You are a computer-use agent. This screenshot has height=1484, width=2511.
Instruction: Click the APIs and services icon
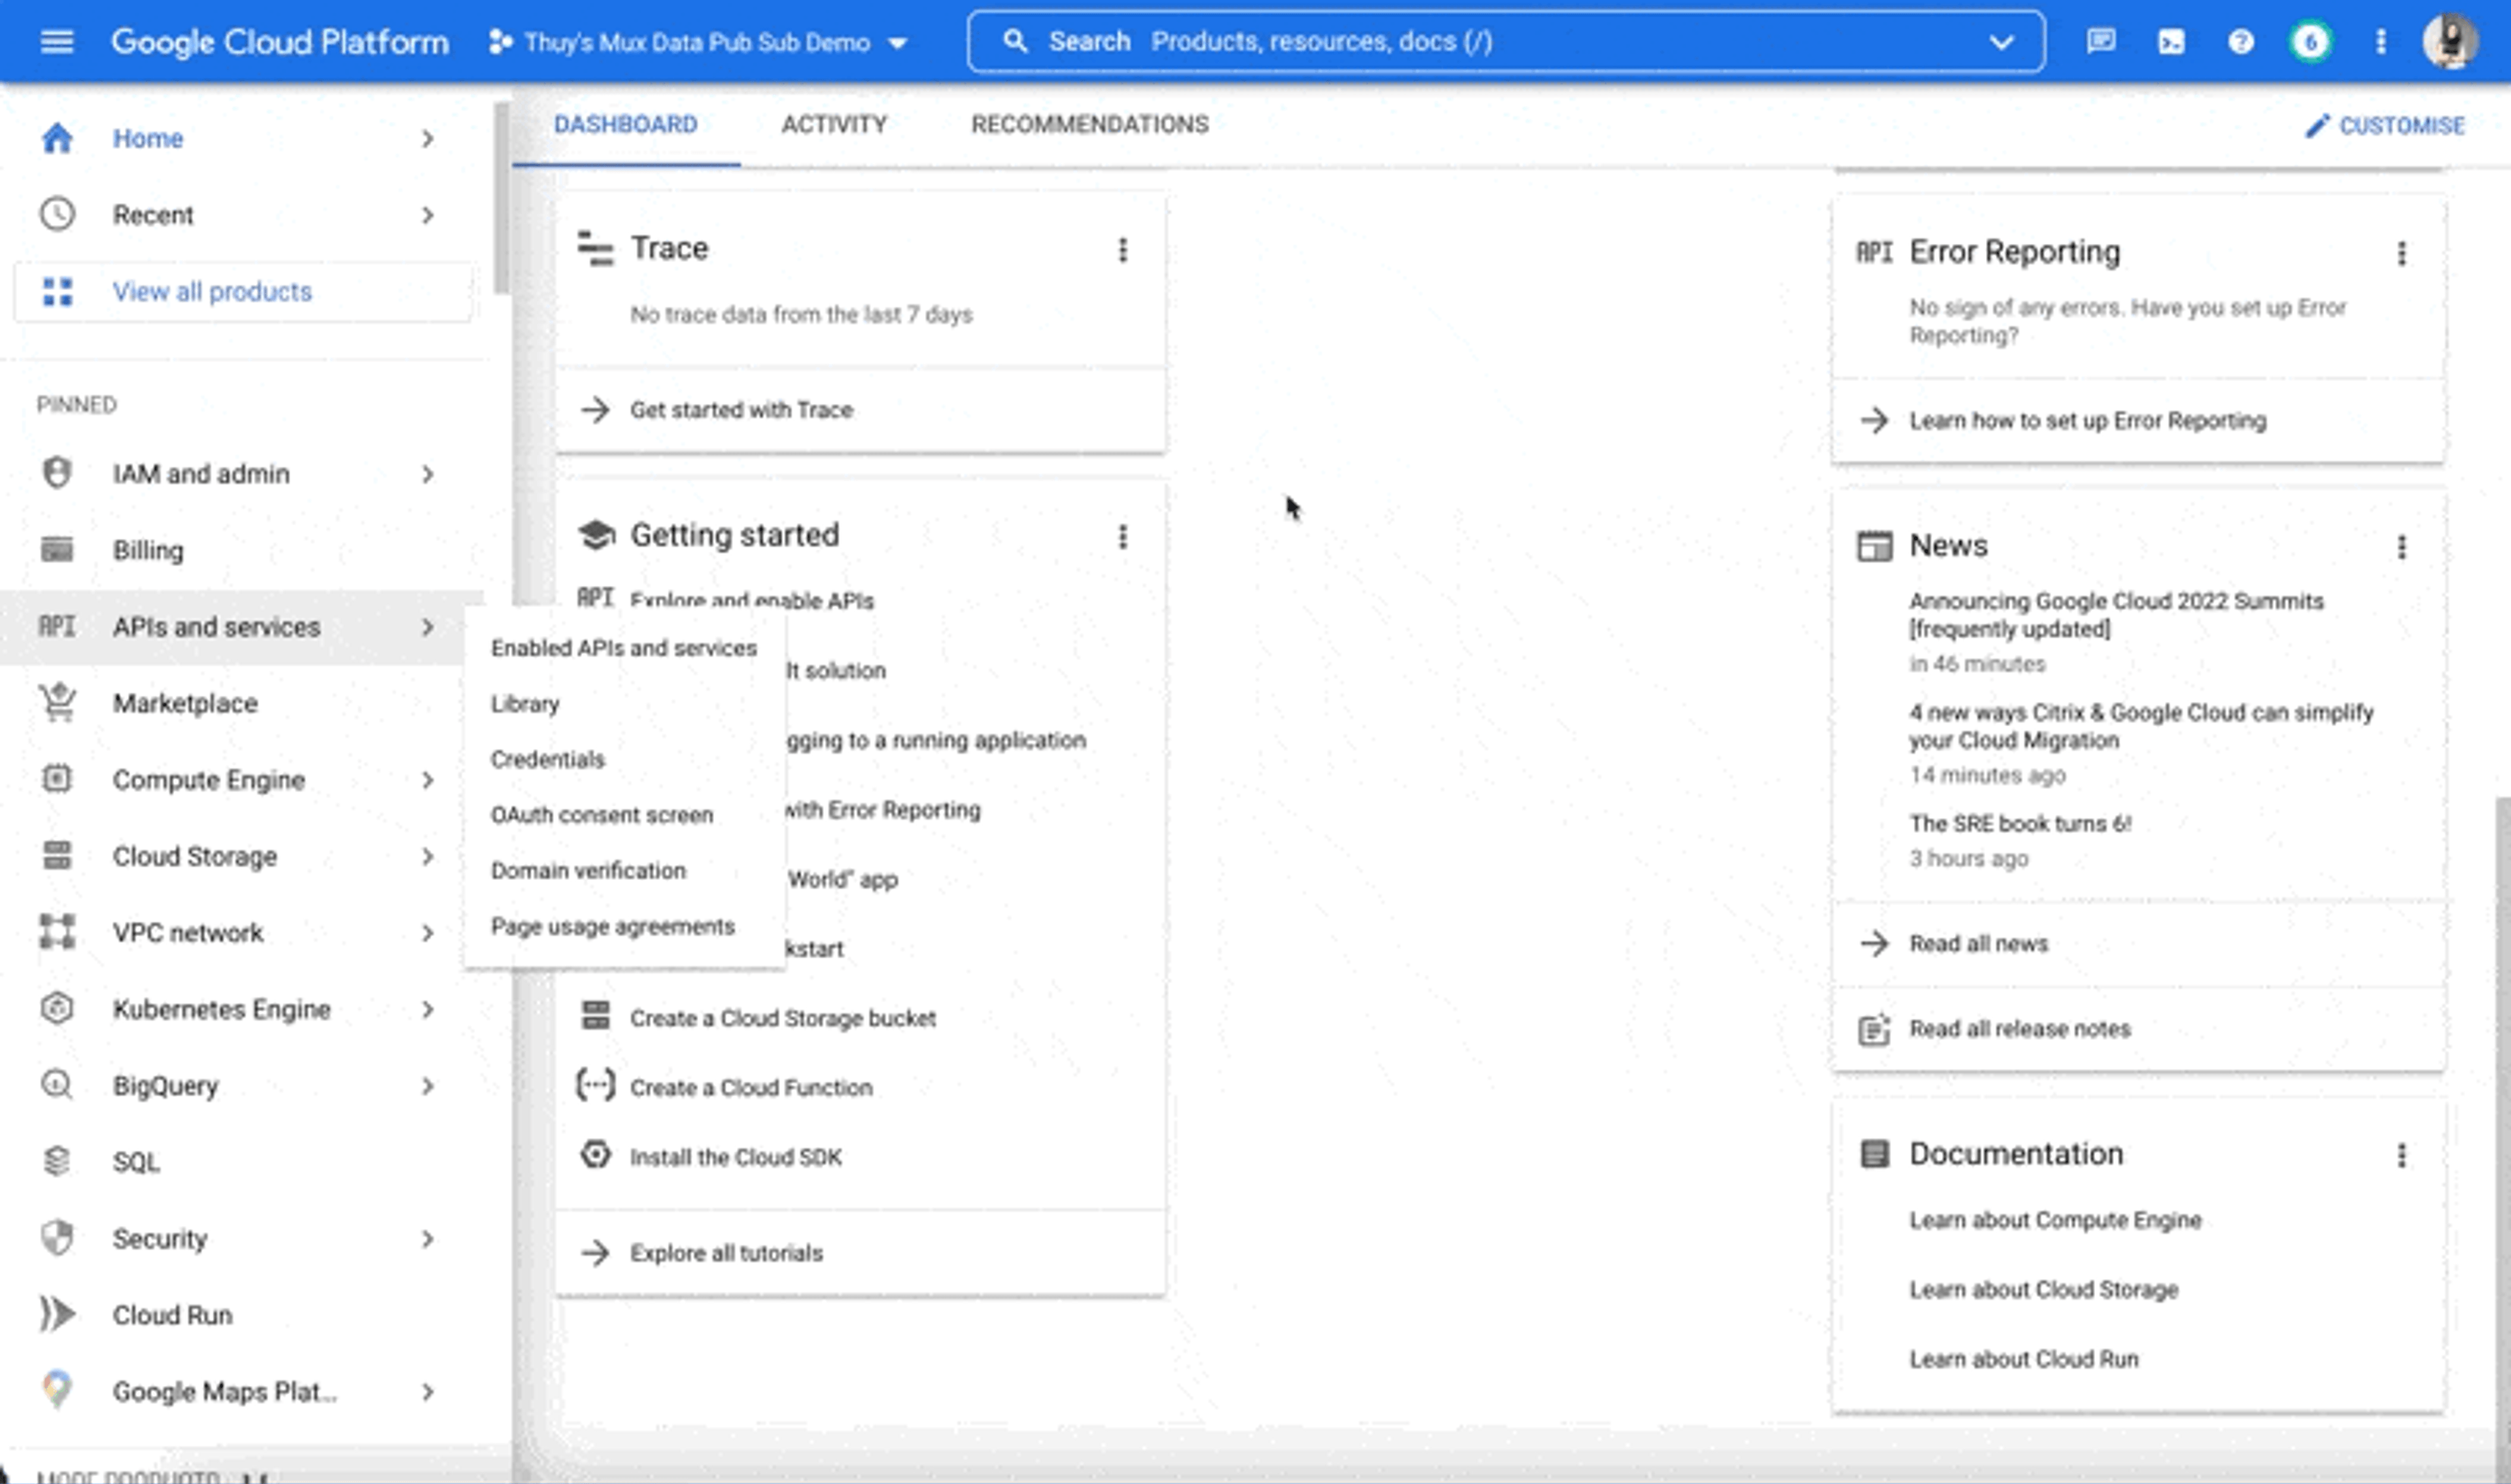(x=55, y=627)
